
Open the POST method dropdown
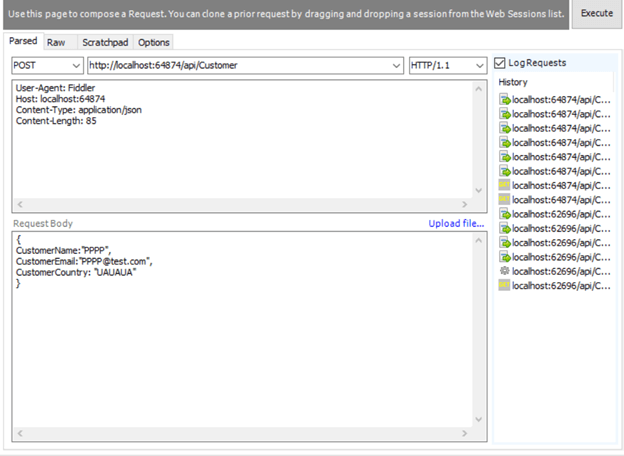[x=47, y=65]
